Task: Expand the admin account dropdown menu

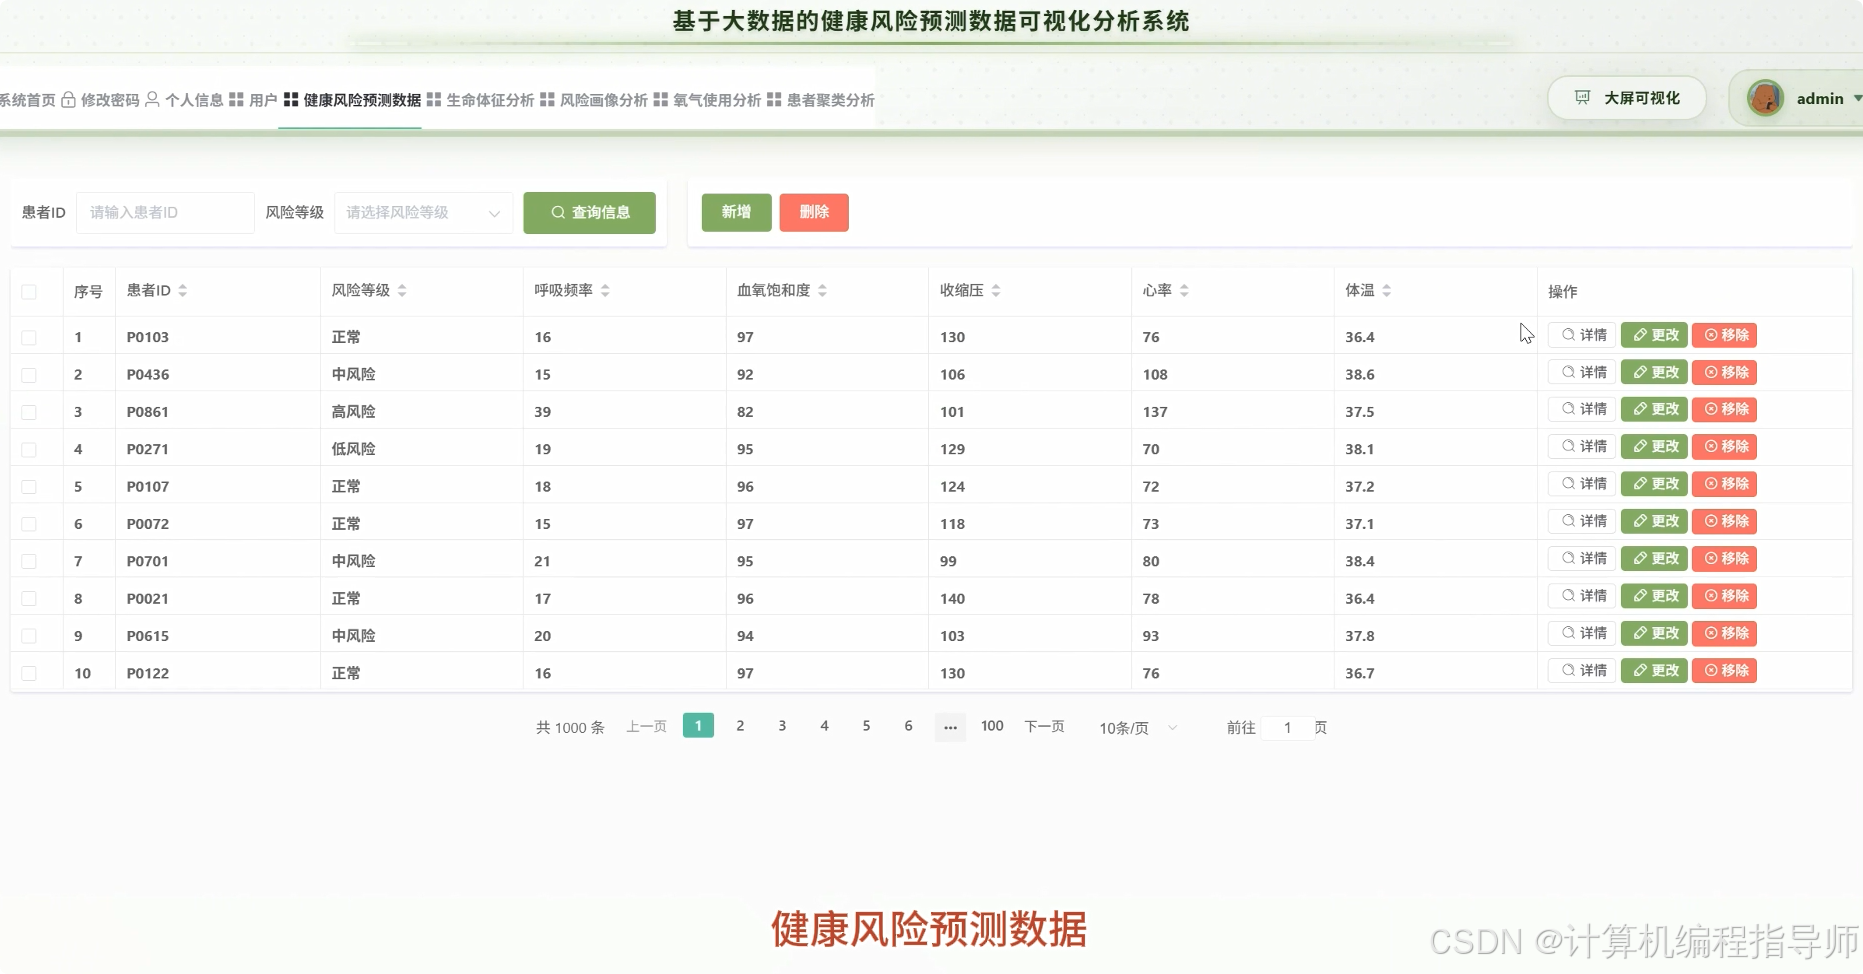Action: click(1856, 98)
